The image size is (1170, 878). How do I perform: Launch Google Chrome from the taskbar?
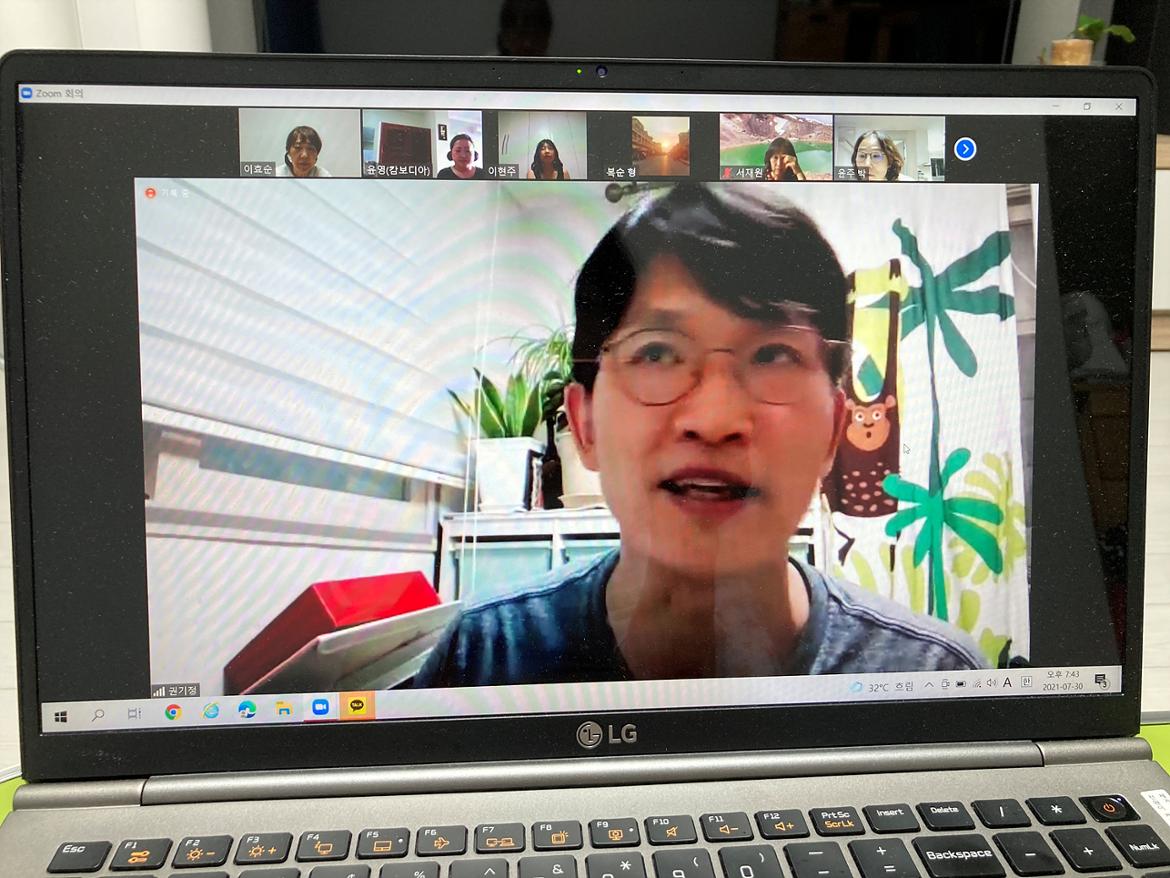pyautogui.click(x=171, y=712)
